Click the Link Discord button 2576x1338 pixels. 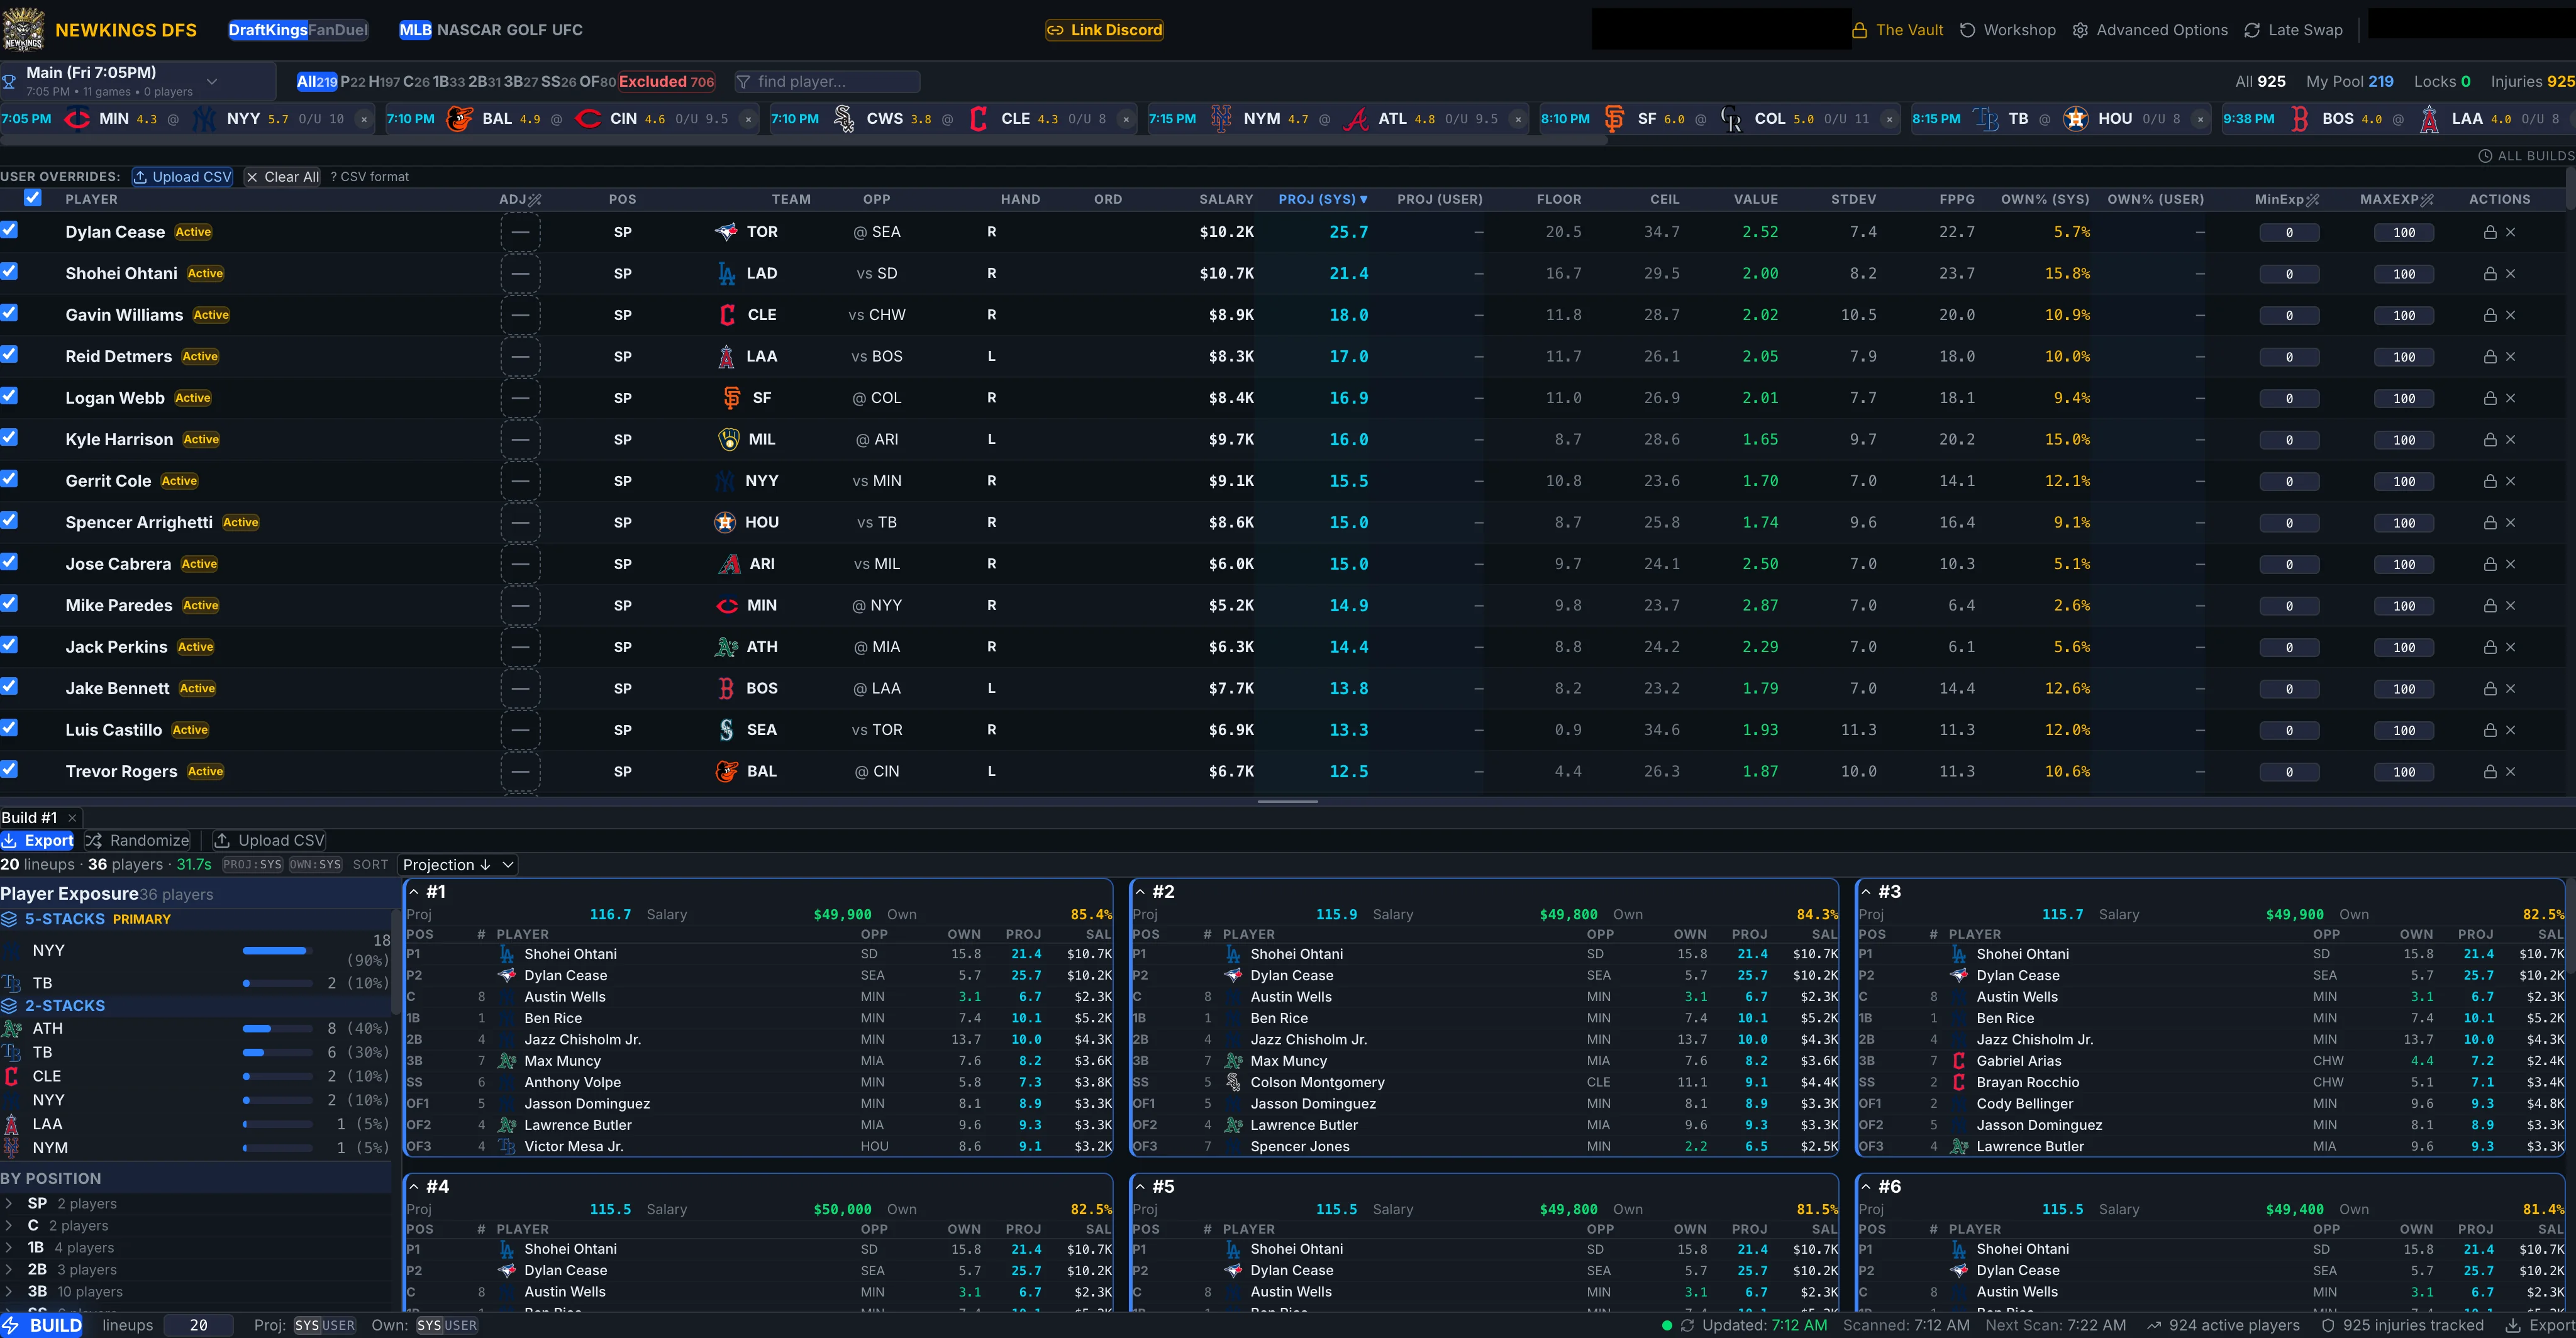click(1105, 30)
